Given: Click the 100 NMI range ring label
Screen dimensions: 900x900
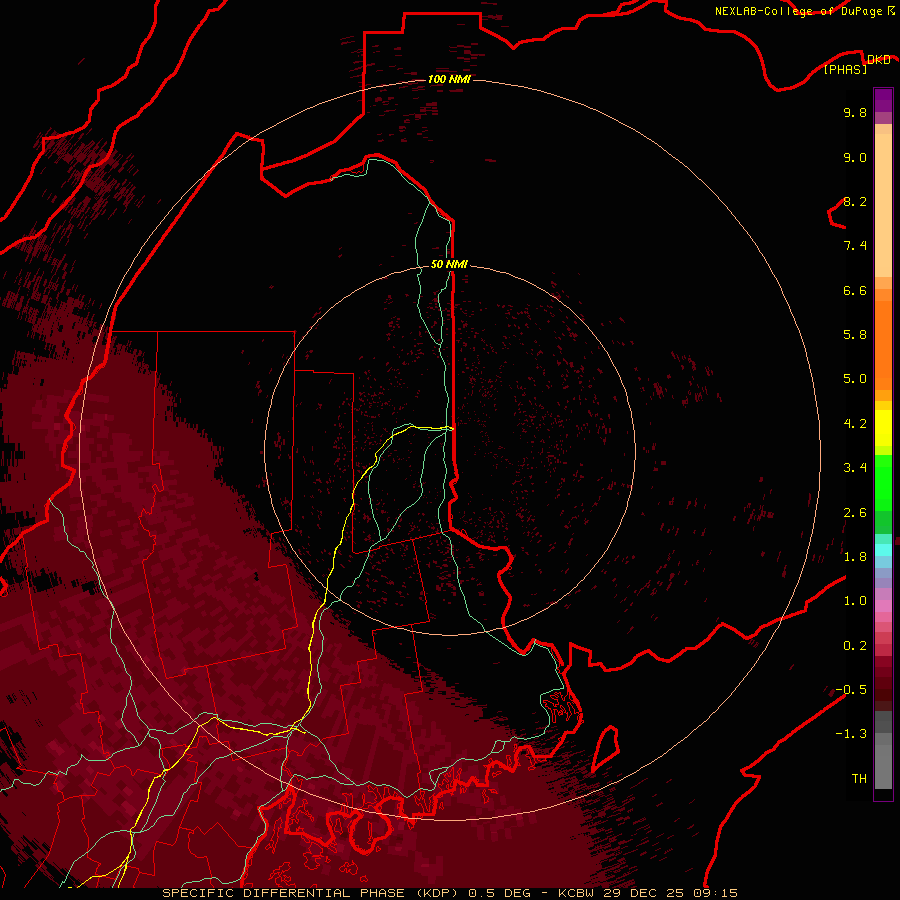Looking at the screenshot, I should [x=449, y=79].
